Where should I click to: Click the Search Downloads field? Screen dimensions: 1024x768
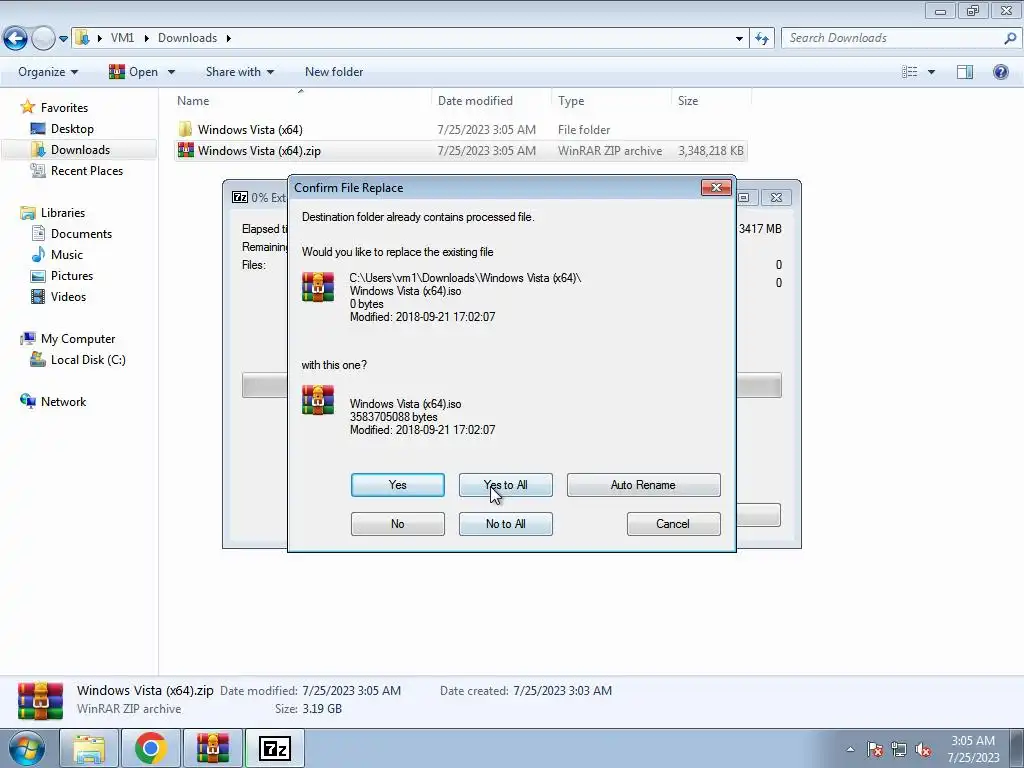click(x=892, y=38)
